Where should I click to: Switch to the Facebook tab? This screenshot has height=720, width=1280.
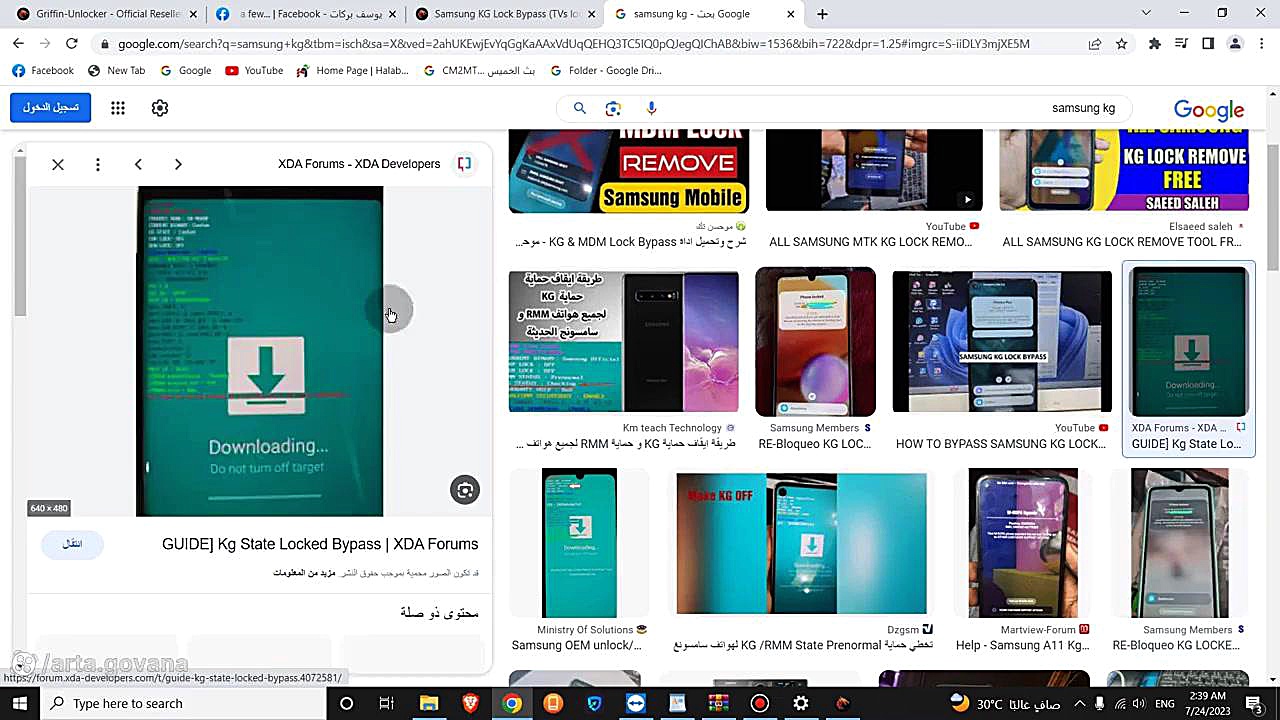[x=305, y=14]
